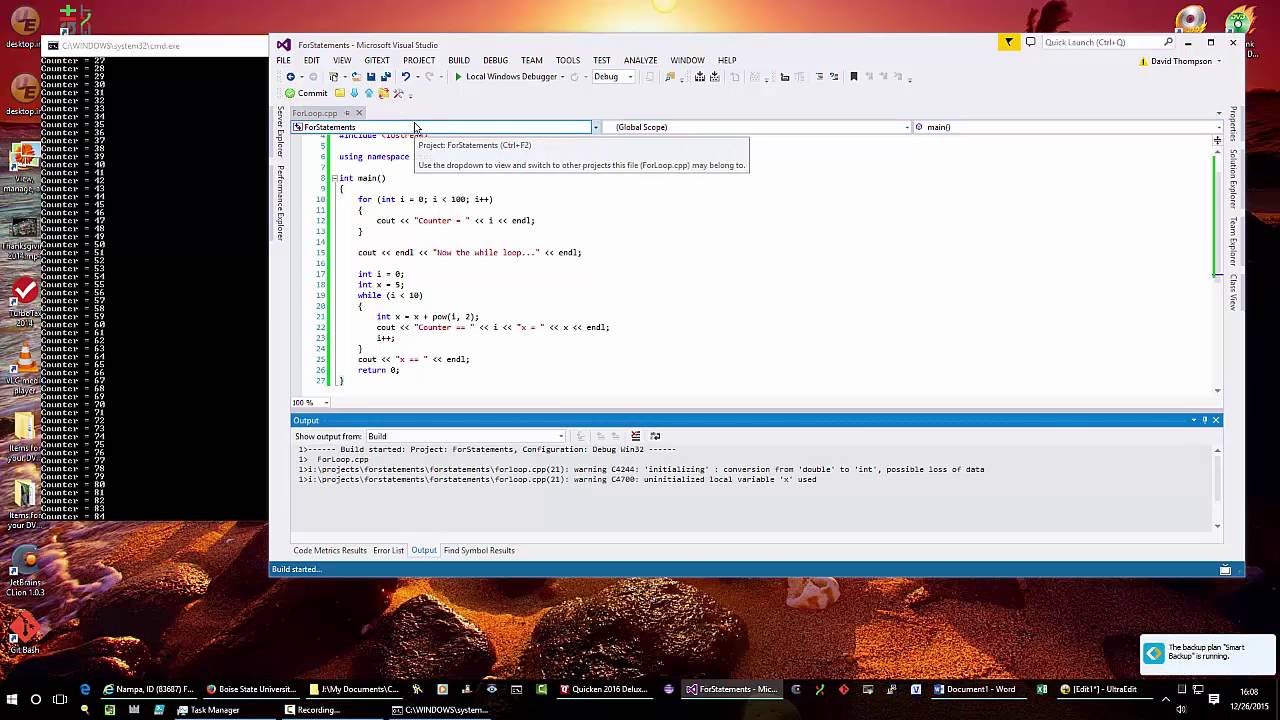This screenshot has height=720, width=1280.
Task: Open the DEBUG menu
Action: (x=495, y=60)
